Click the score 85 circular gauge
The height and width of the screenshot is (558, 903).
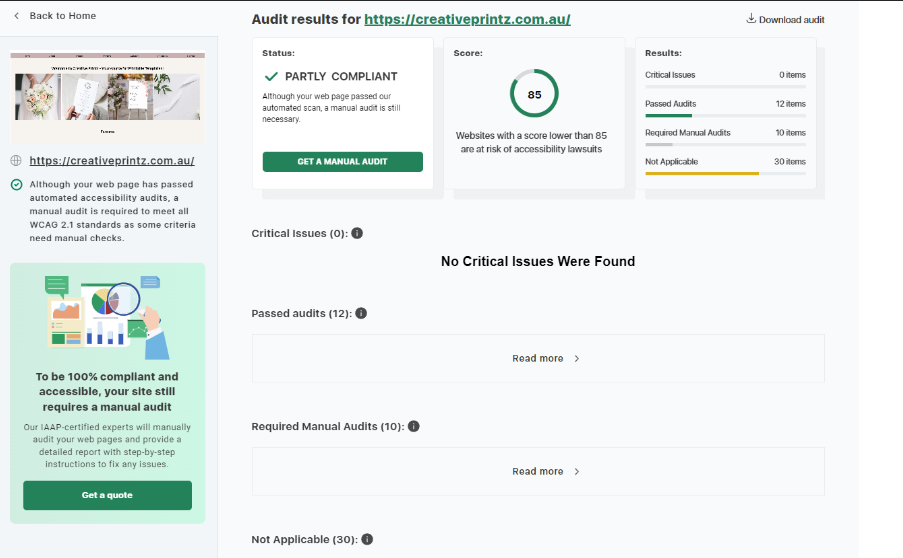coord(534,95)
